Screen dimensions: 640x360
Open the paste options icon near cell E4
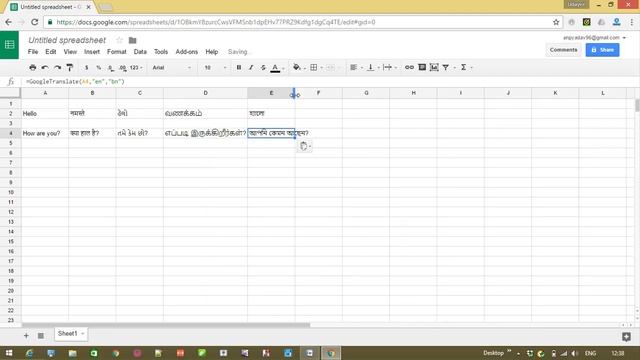pyautogui.click(x=304, y=146)
